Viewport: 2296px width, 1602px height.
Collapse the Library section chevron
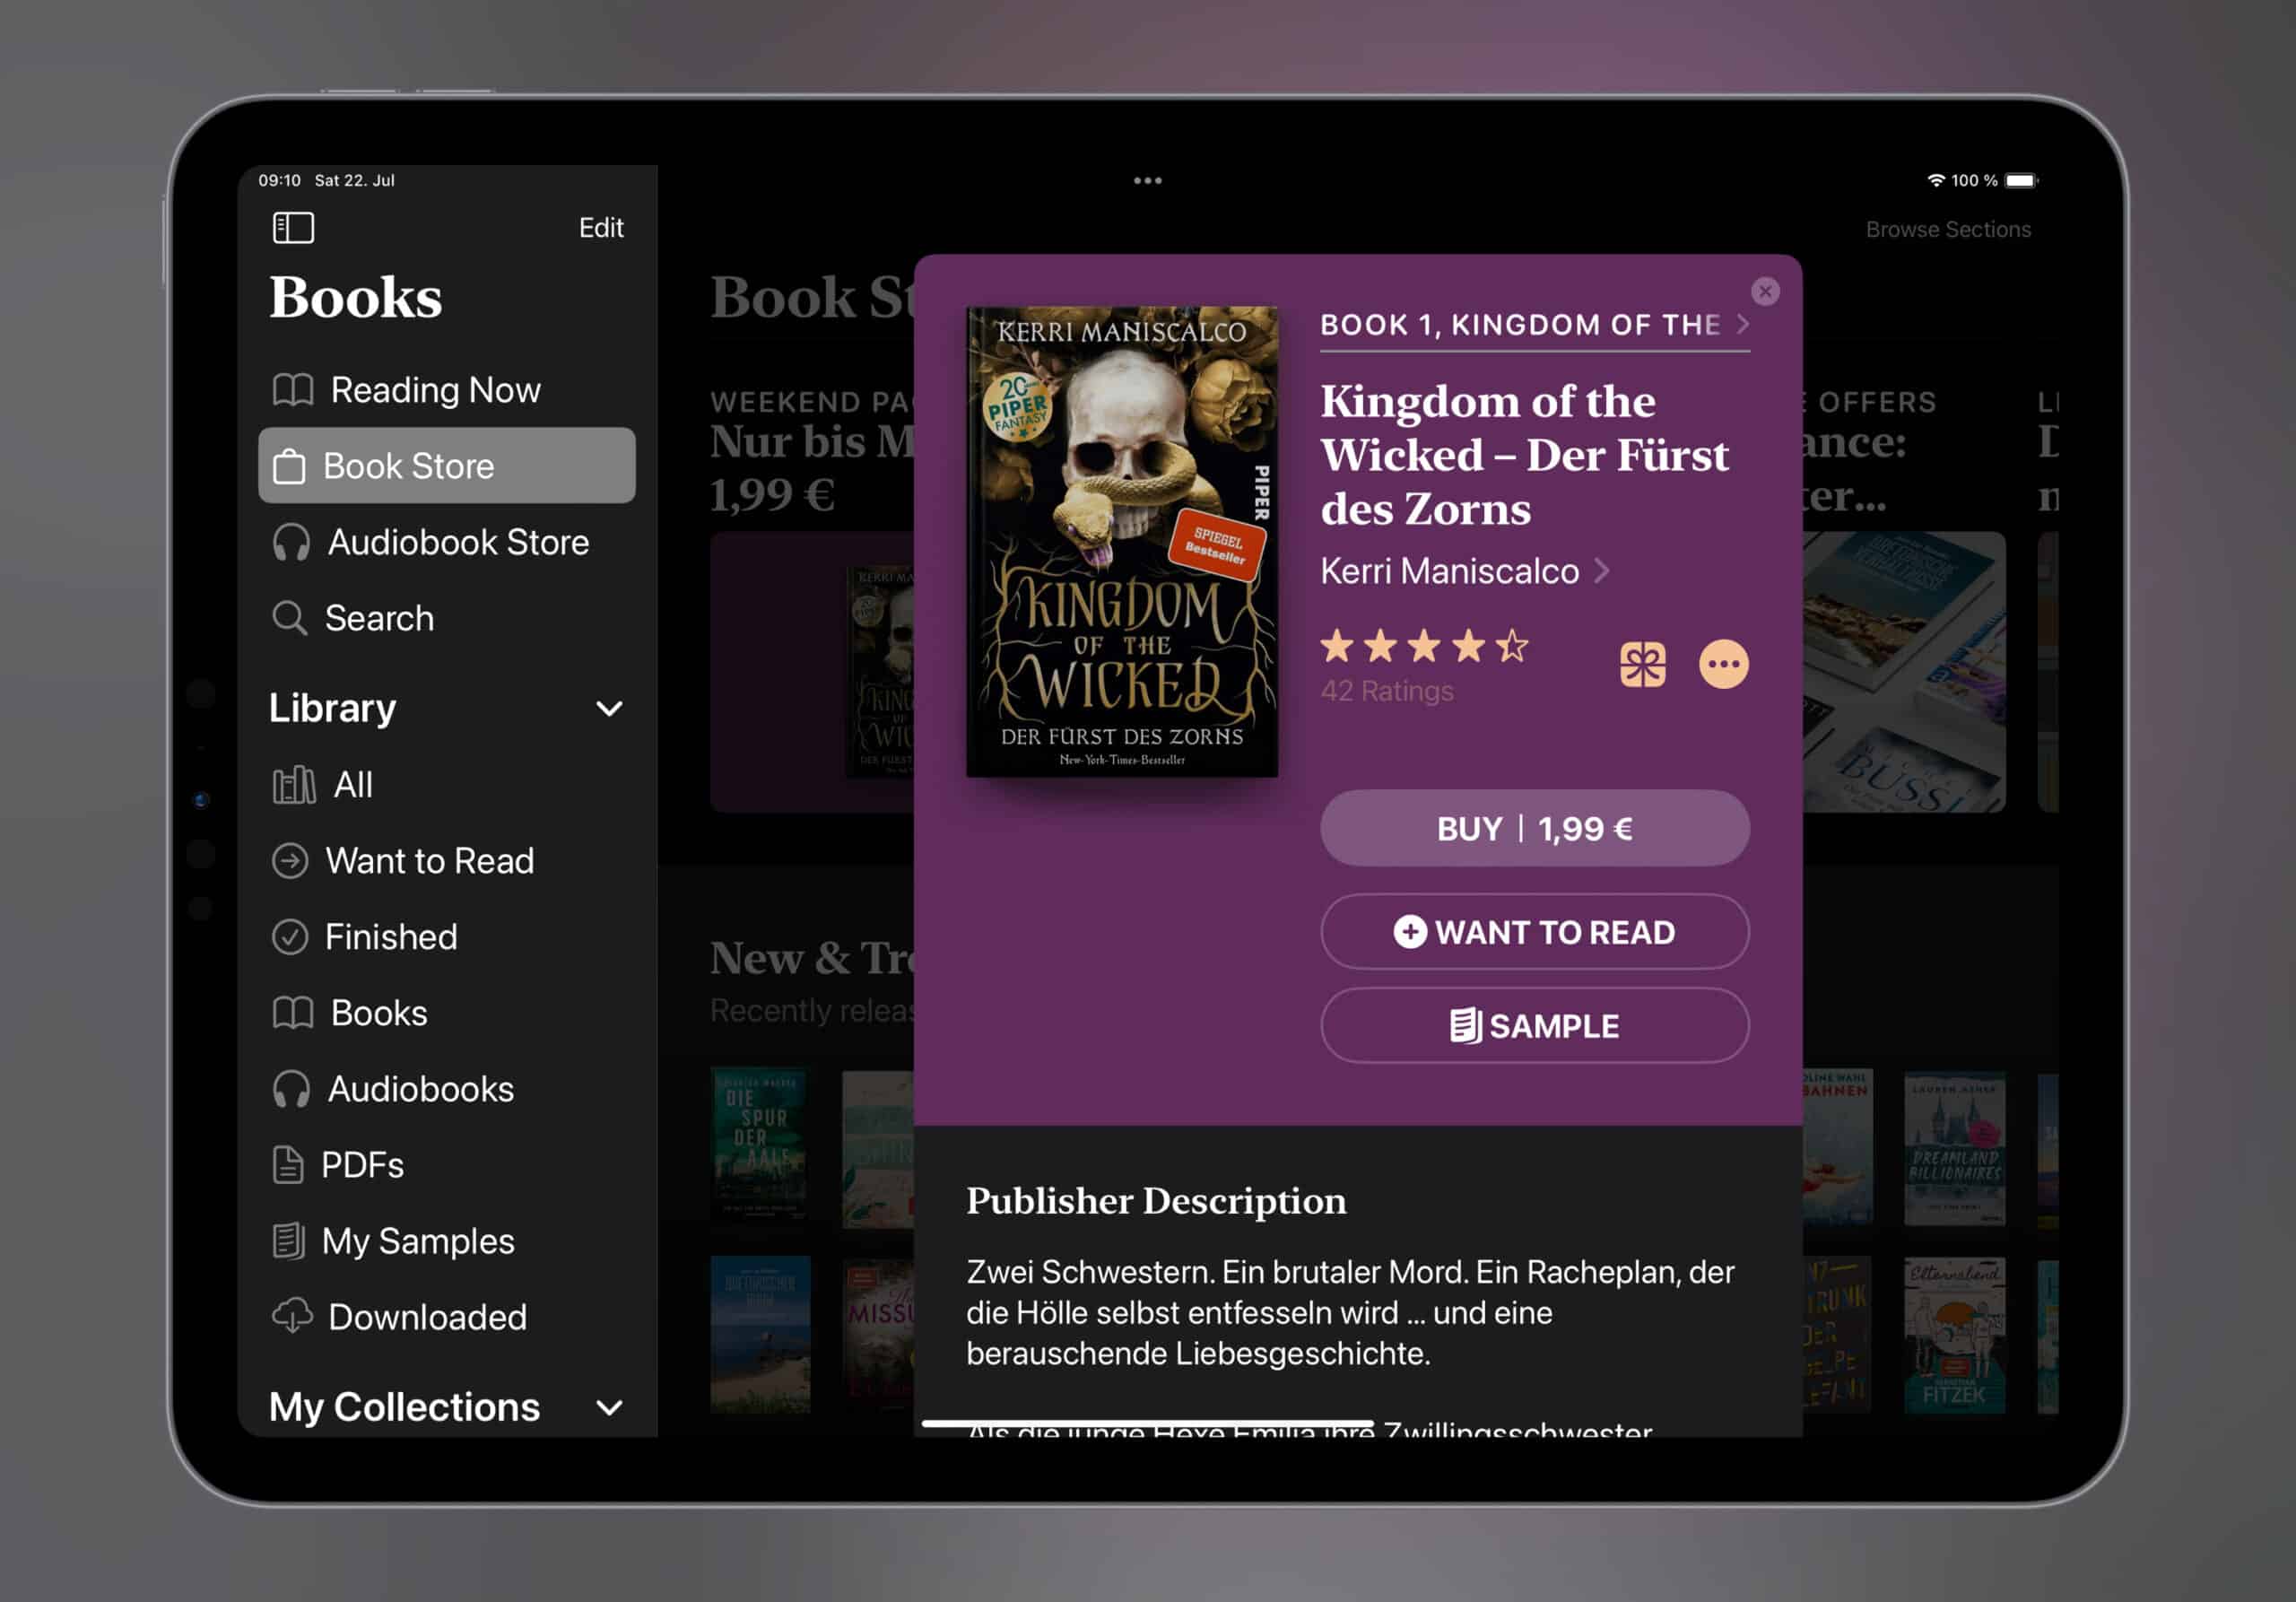[609, 709]
